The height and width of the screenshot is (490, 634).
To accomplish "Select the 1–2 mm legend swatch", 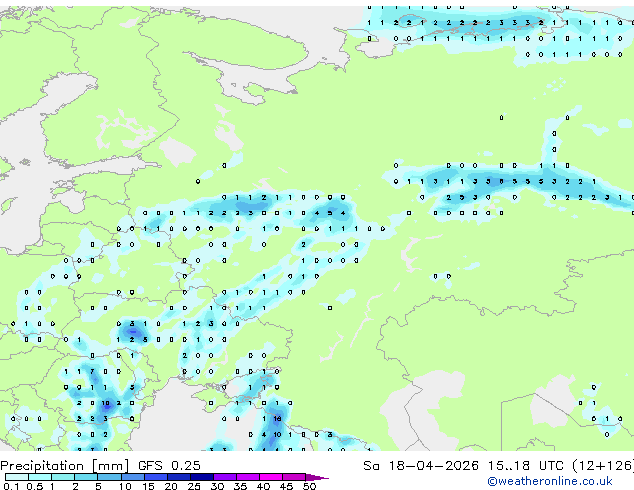I will point(63,477).
